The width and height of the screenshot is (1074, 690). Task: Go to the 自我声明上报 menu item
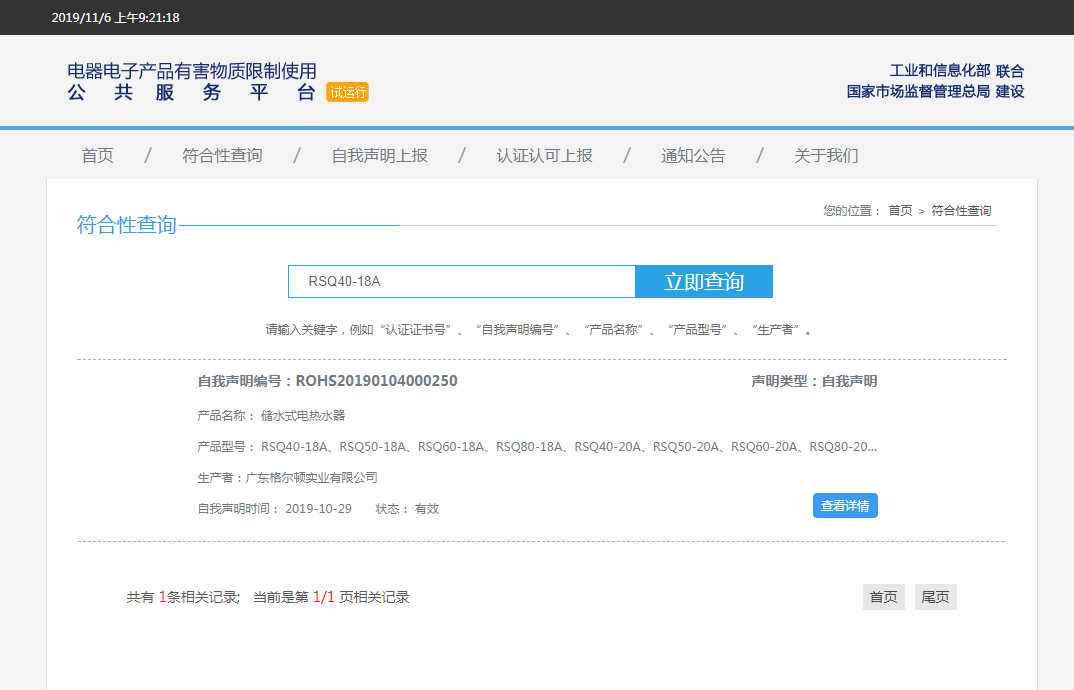point(379,156)
